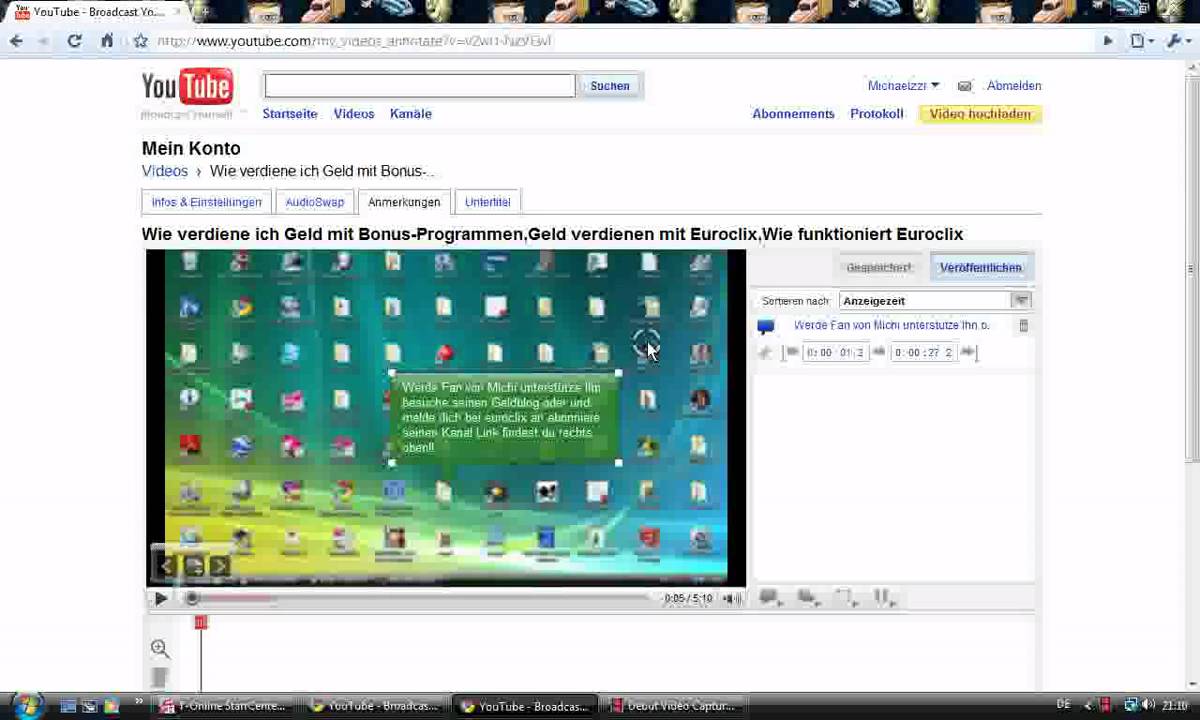This screenshot has width=1200, height=720.
Task: Open the Protokoll link
Action: [x=877, y=114]
